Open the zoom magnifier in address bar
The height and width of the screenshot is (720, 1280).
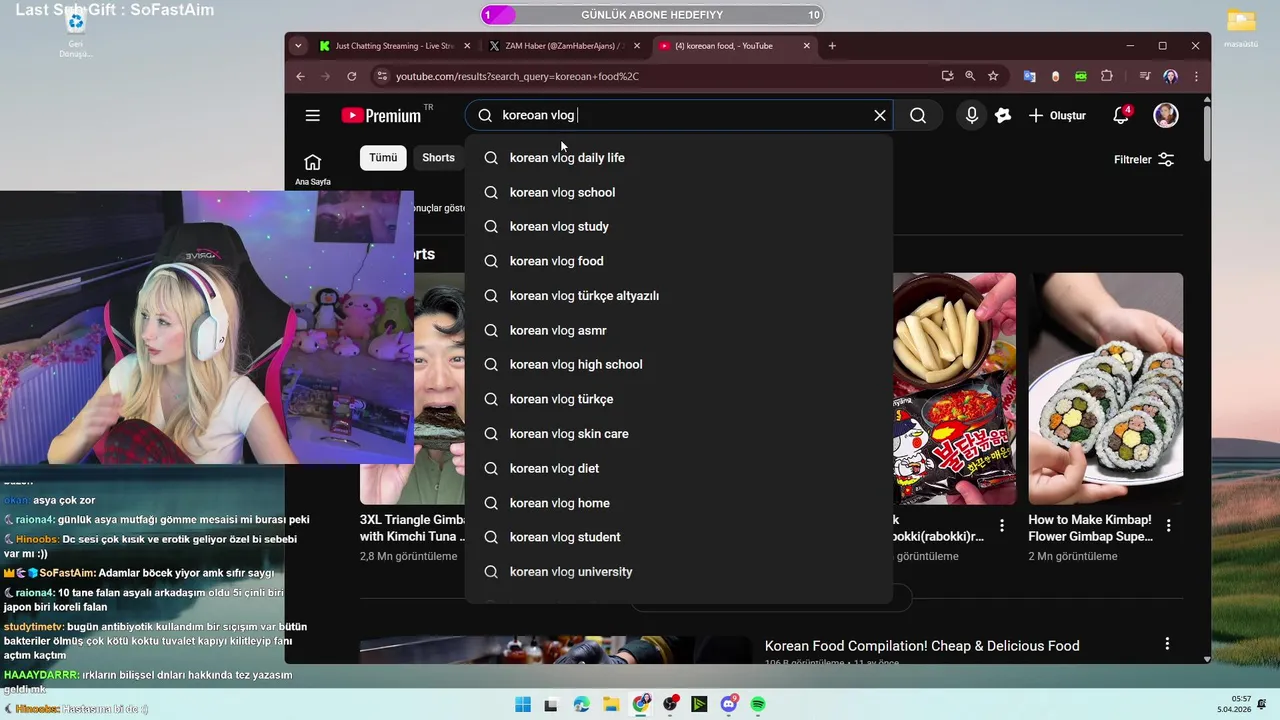click(x=970, y=76)
